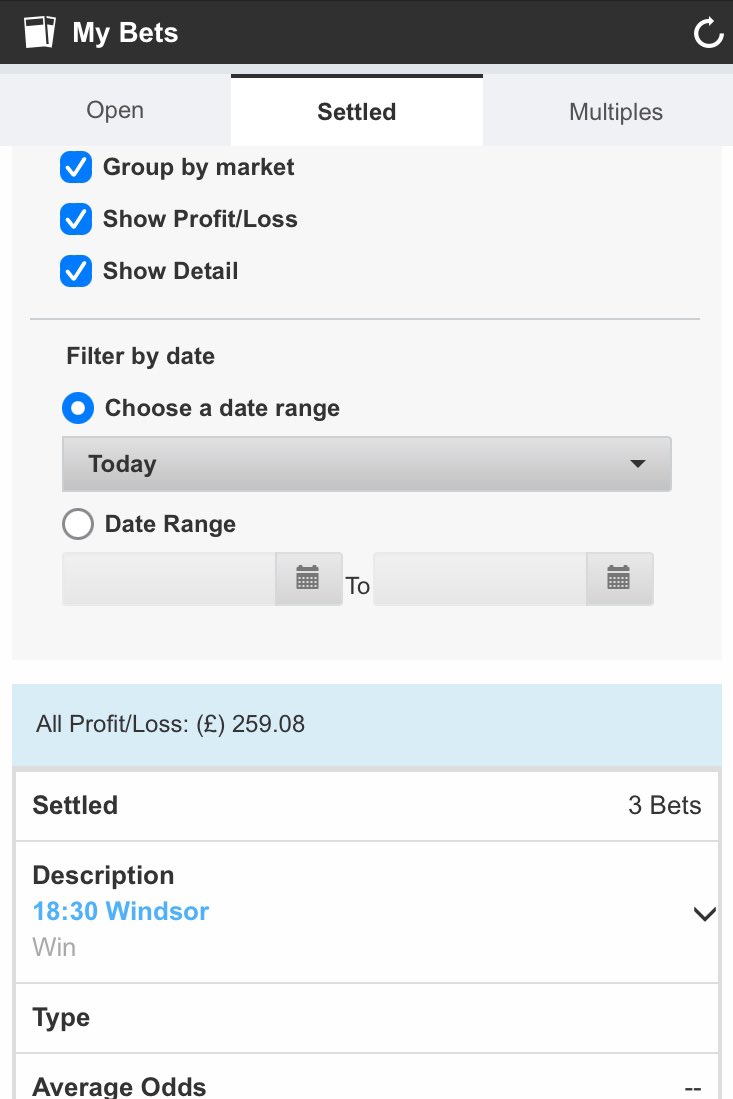Tap the Description label
Image resolution: width=733 pixels, height=1099 pixels.
coord(103,875)
